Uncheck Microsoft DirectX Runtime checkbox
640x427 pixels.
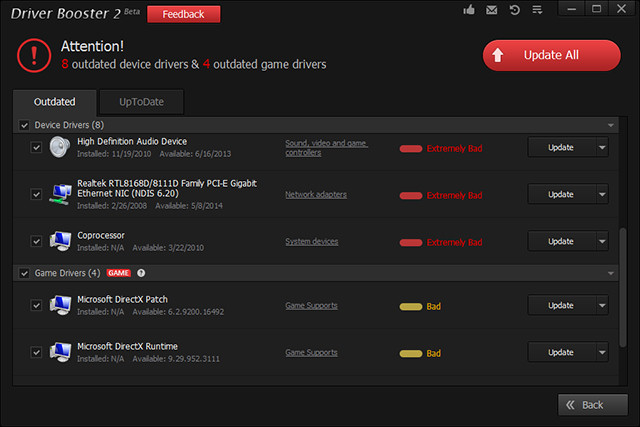36,352
